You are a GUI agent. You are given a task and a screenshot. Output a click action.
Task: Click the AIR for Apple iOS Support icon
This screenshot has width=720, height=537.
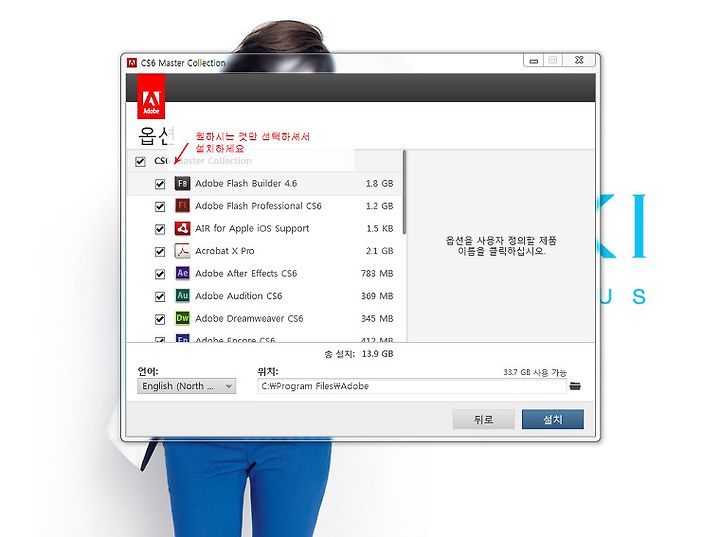(182, 228)
